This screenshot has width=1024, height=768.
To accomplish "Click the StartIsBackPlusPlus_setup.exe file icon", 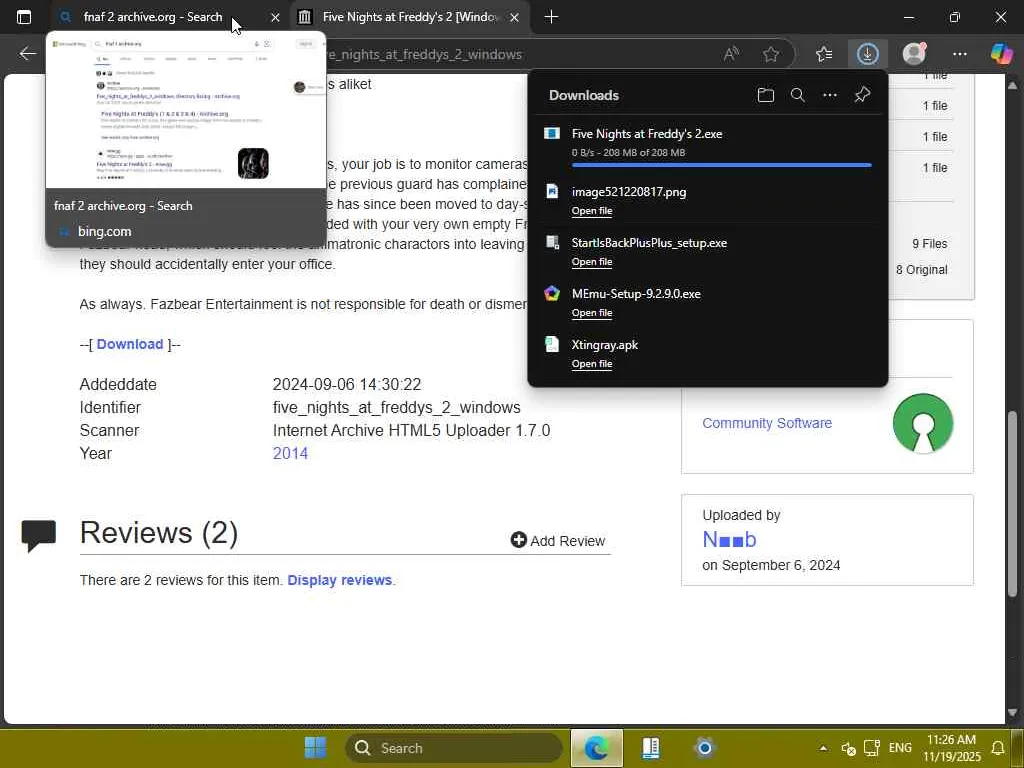I will (x=552, y=242).
